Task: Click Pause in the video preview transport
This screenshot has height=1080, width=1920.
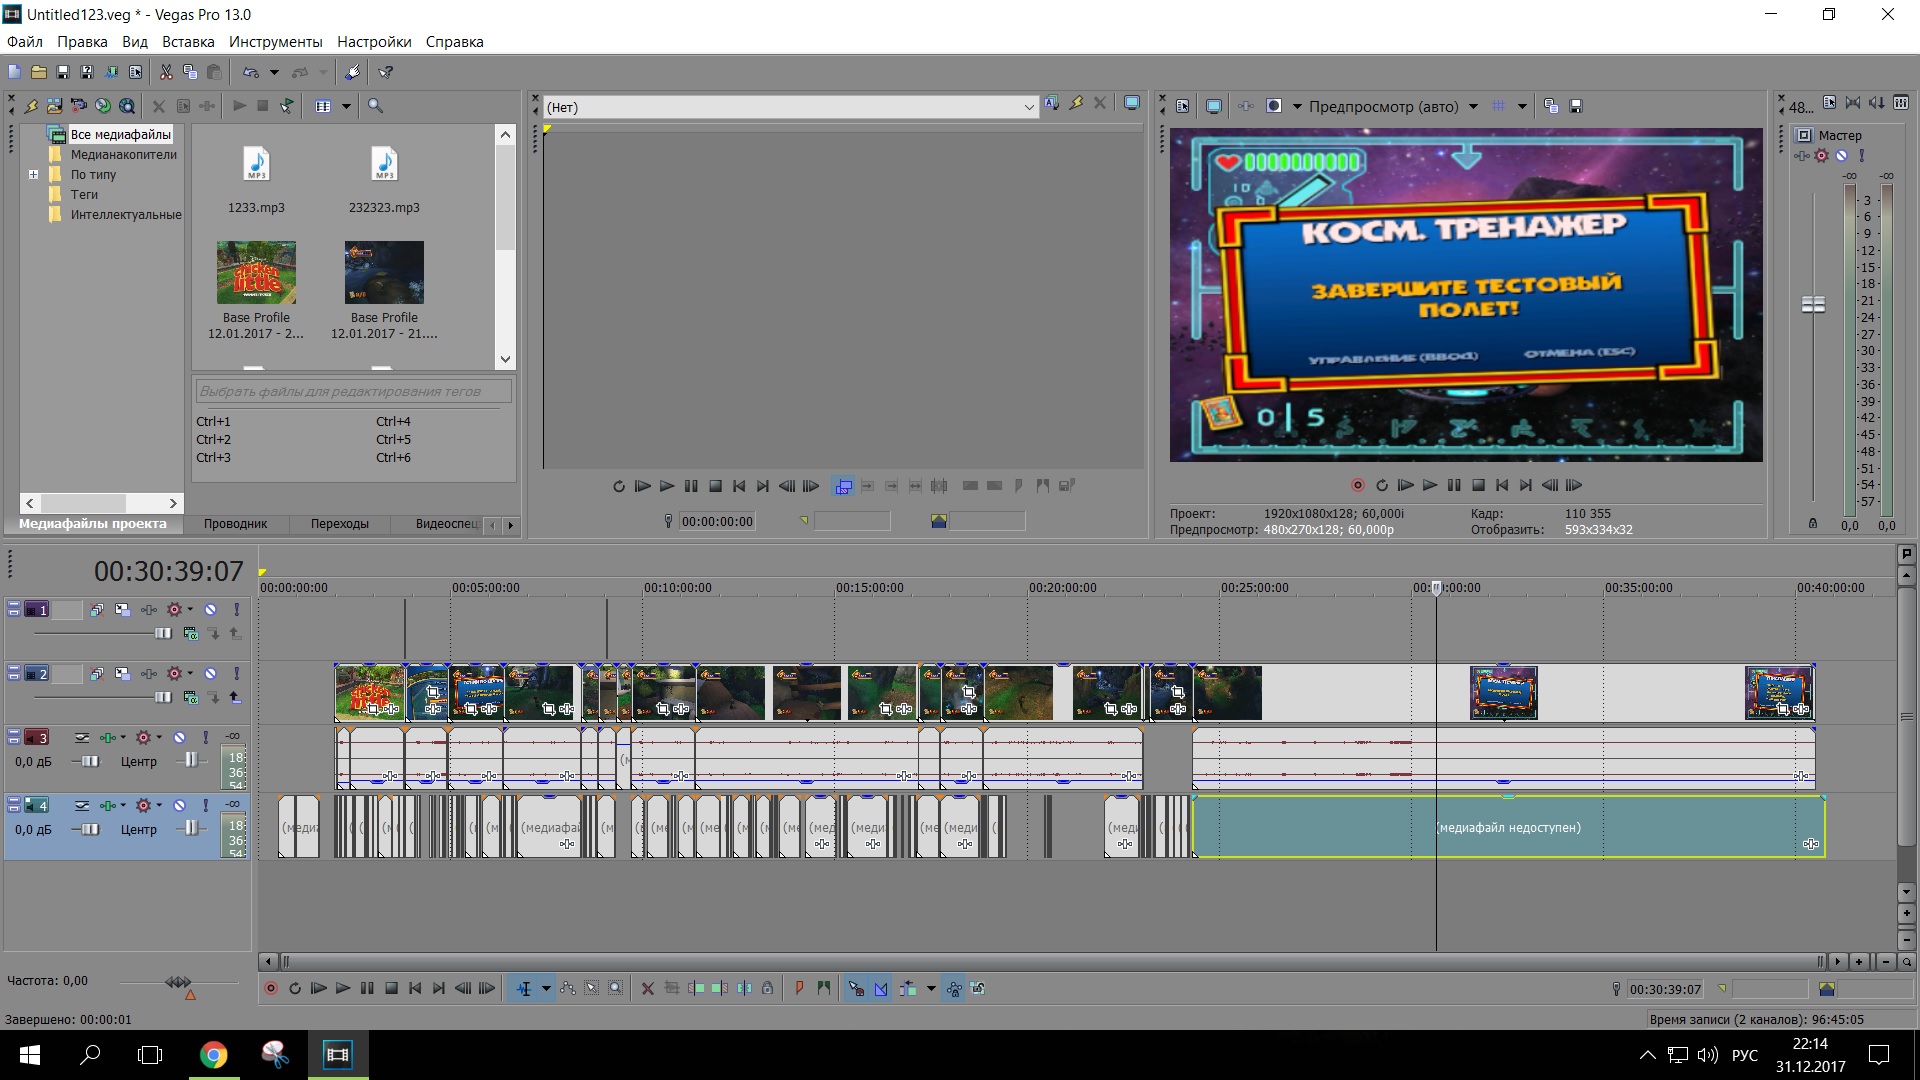Action: [1454, 485]
